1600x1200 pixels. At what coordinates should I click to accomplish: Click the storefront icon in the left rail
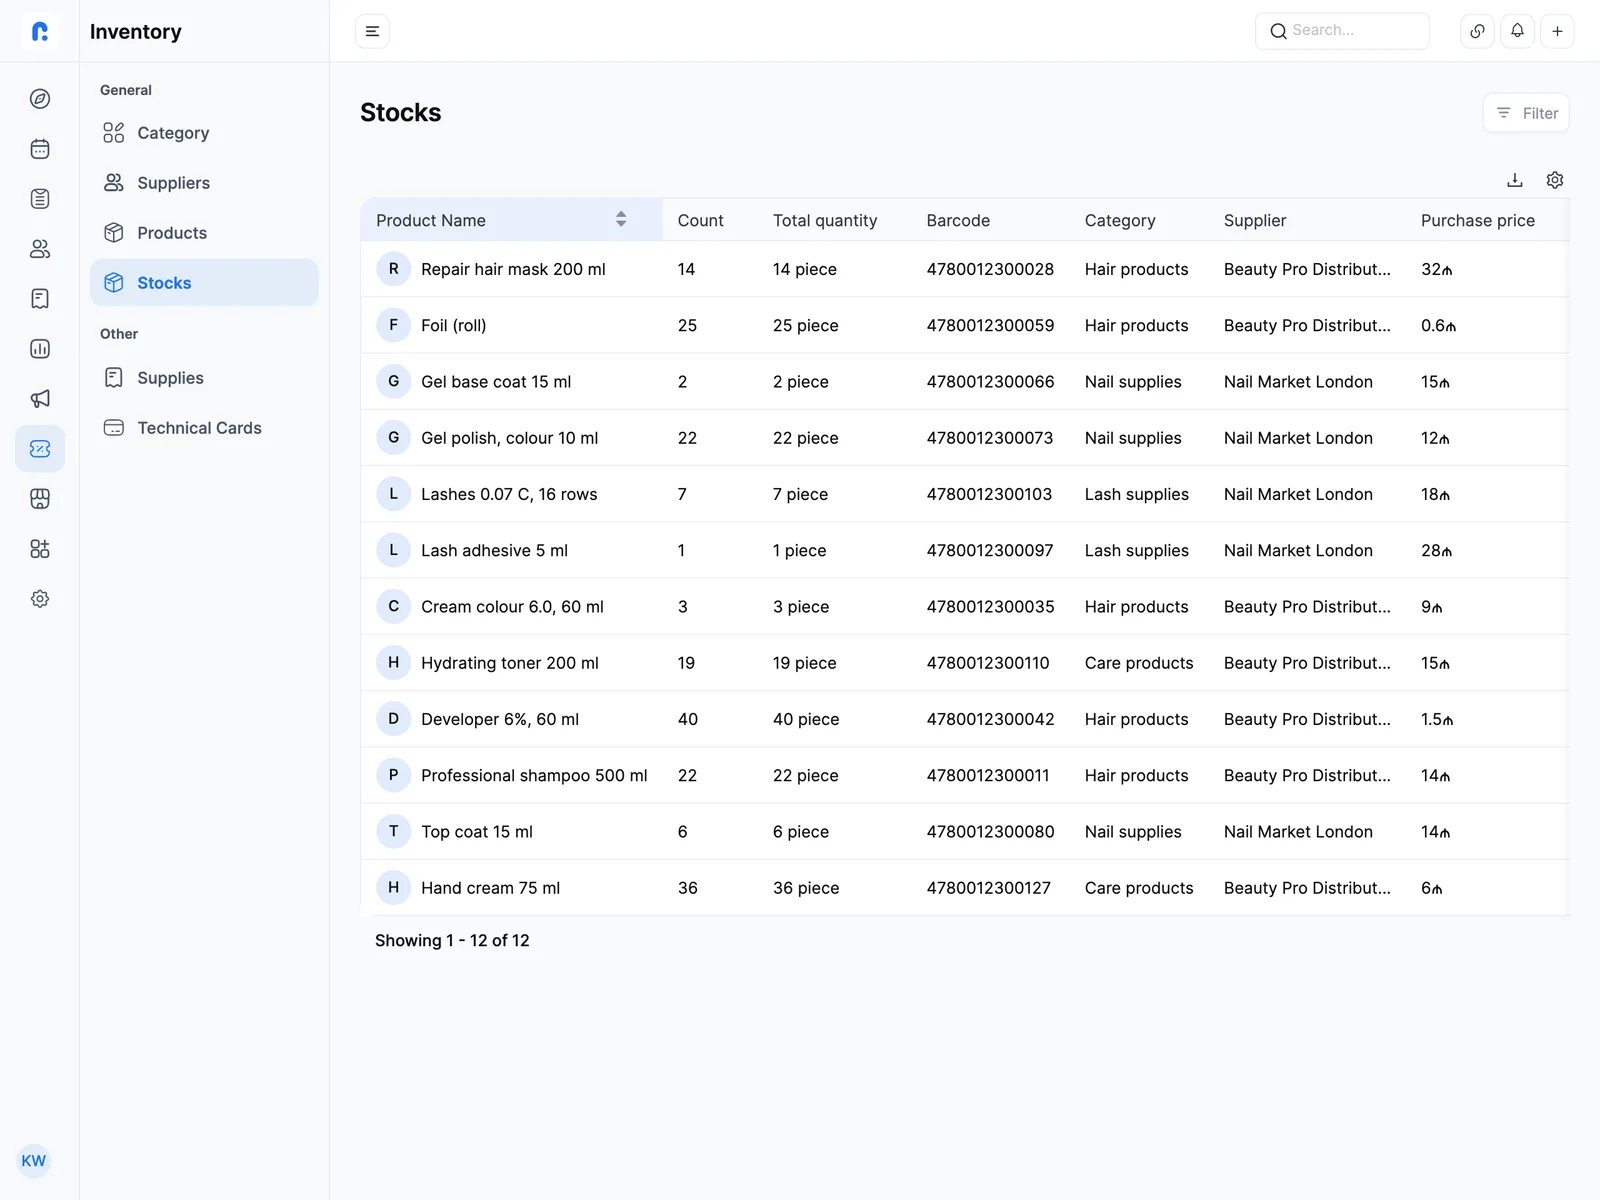tap(40, 499)
